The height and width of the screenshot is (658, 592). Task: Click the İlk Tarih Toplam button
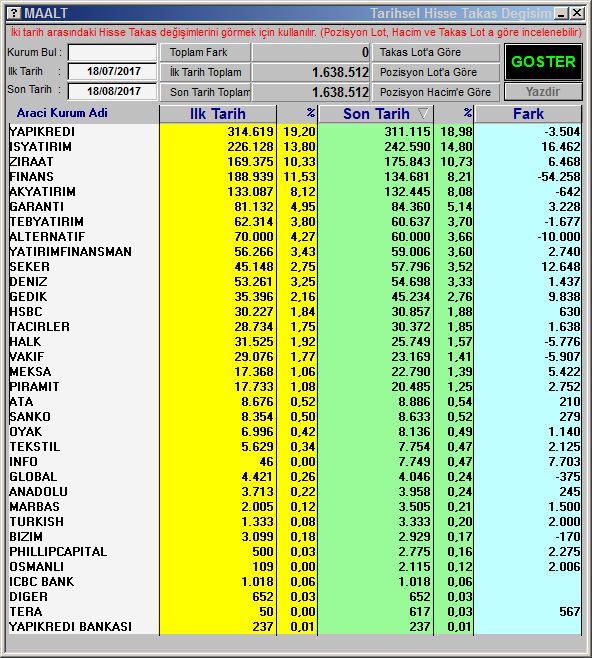coord(205,72)
